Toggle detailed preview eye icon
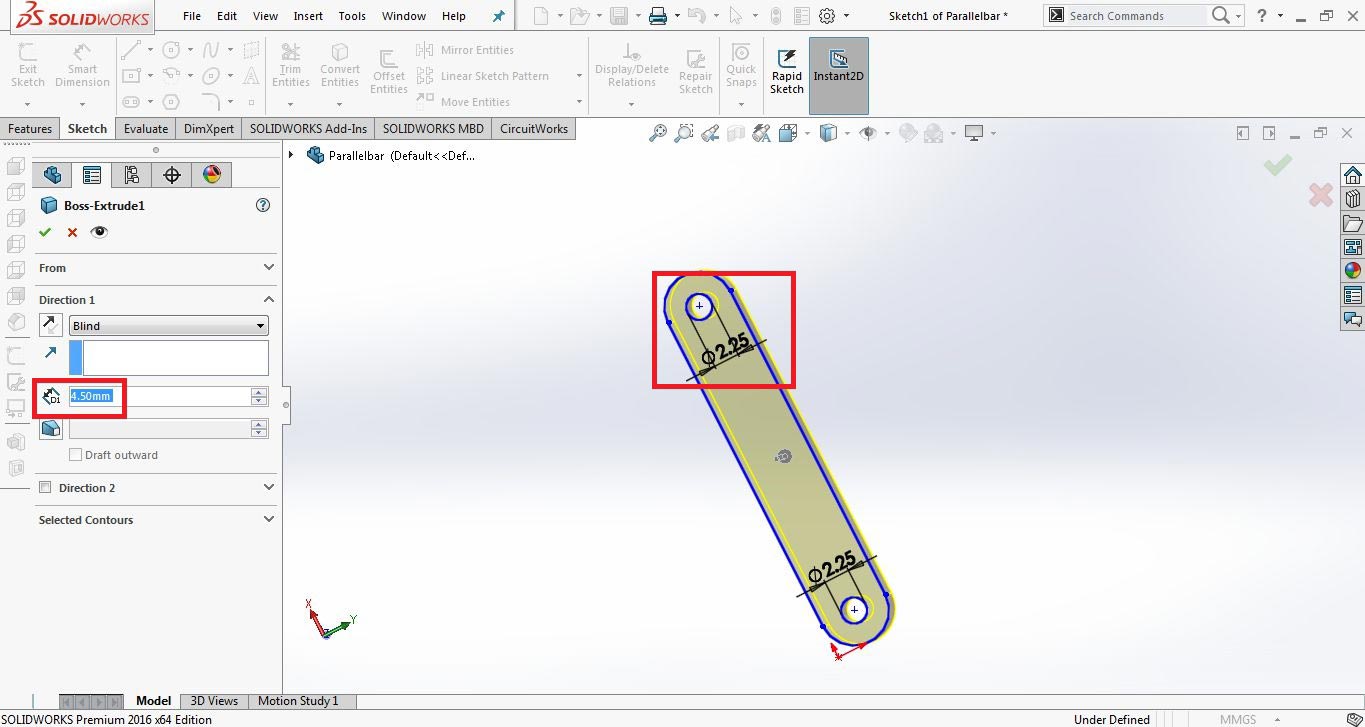 tap(99, 232)
